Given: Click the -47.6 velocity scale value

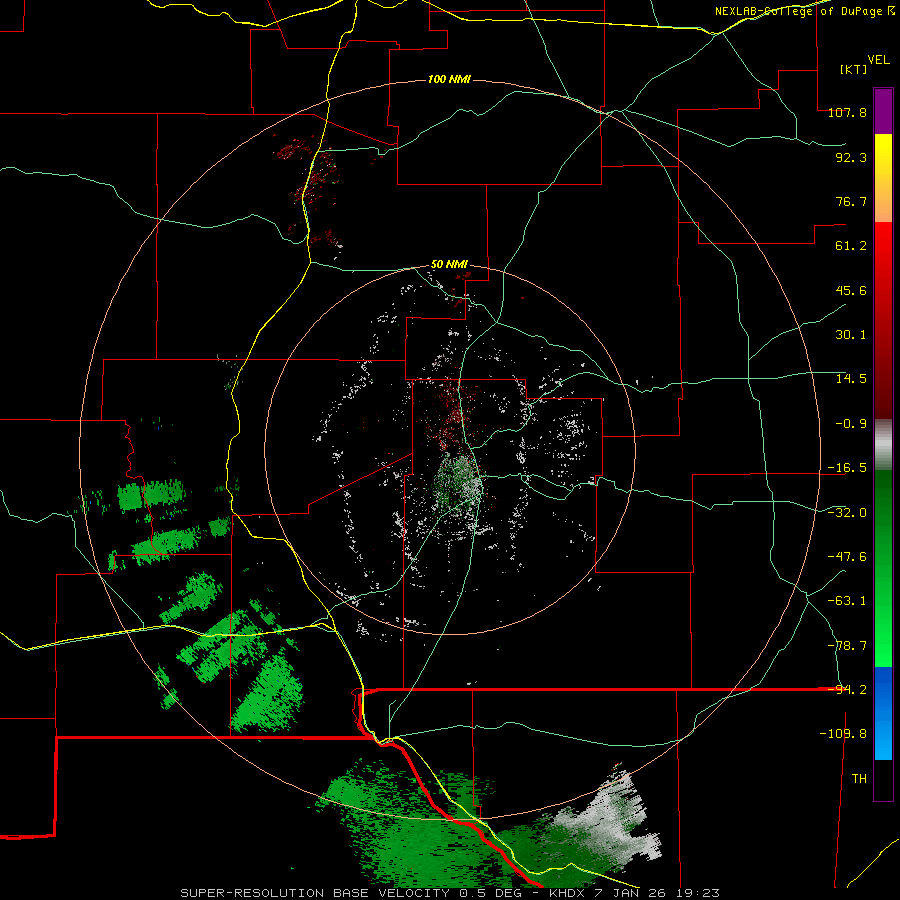Looking at the screenshot, I should tap(847, 556).
